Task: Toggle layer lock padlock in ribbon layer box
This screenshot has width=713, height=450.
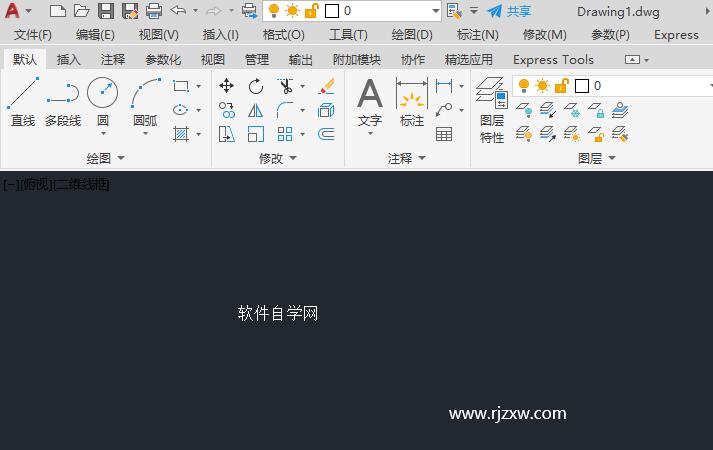Action: (x=562, y=85)
